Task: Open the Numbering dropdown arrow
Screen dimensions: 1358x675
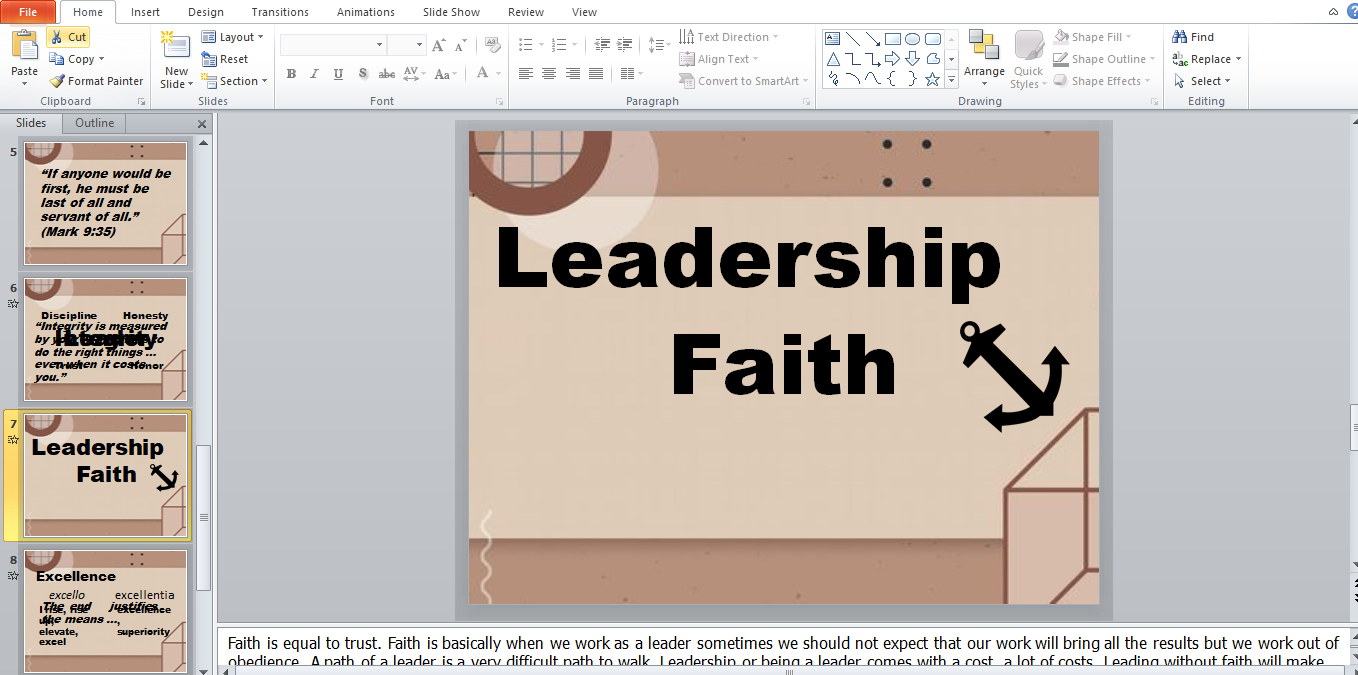Action: (x=575, y=45)
